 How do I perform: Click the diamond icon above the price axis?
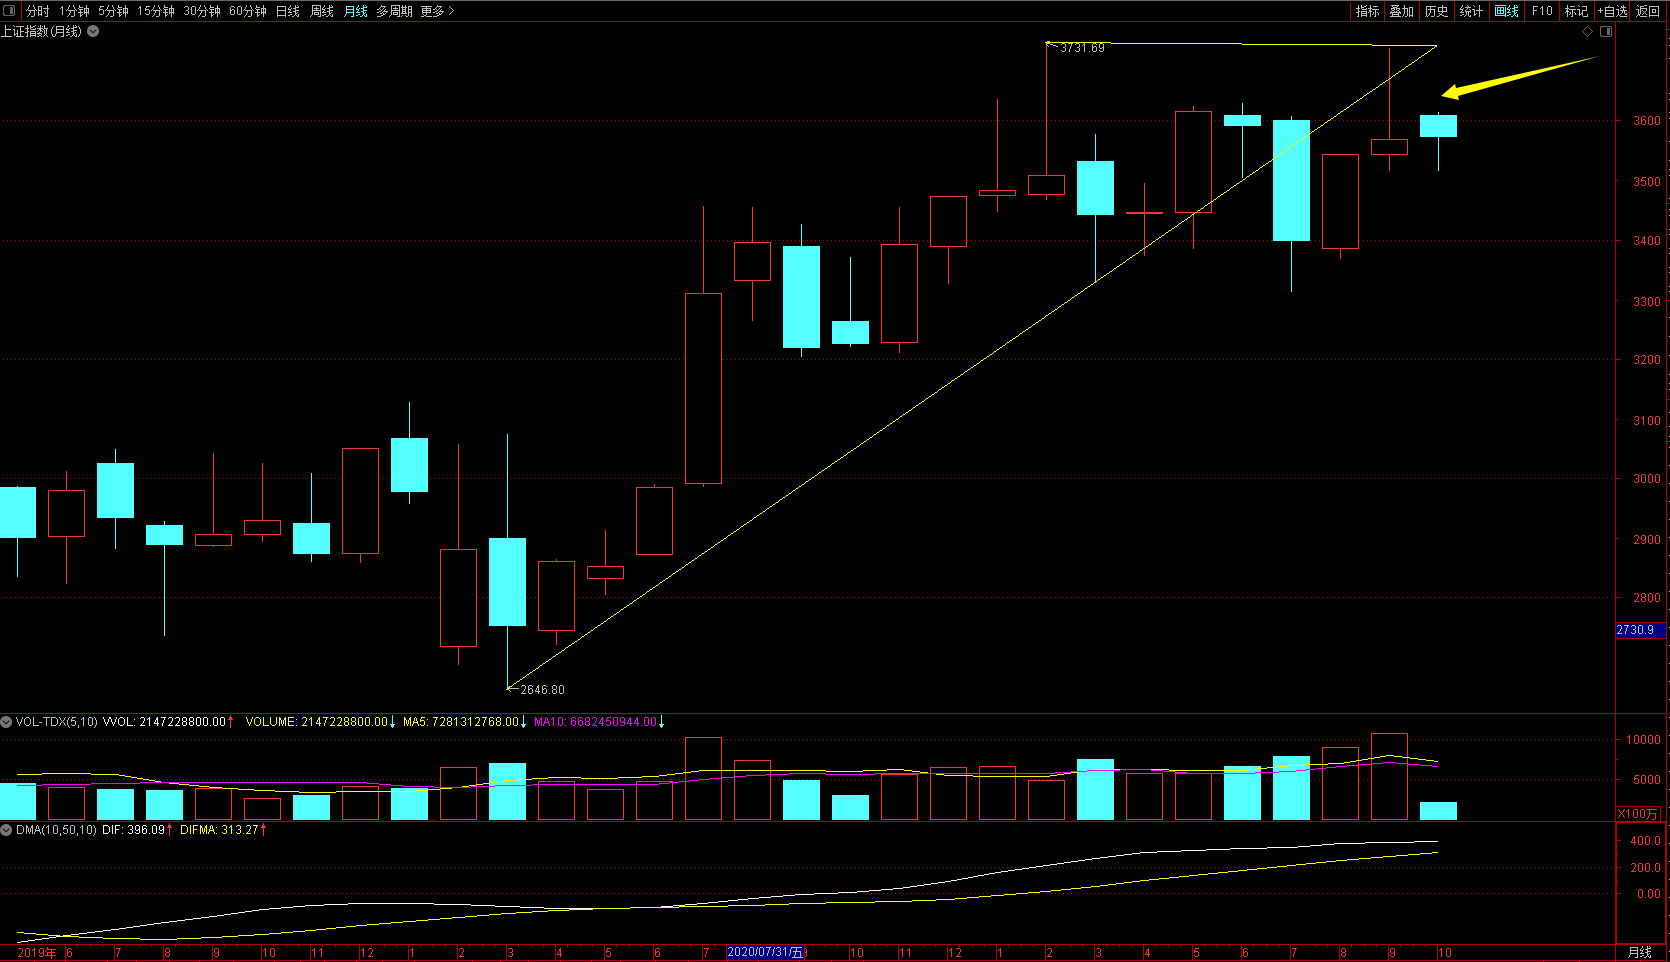tap(1587, 32)
